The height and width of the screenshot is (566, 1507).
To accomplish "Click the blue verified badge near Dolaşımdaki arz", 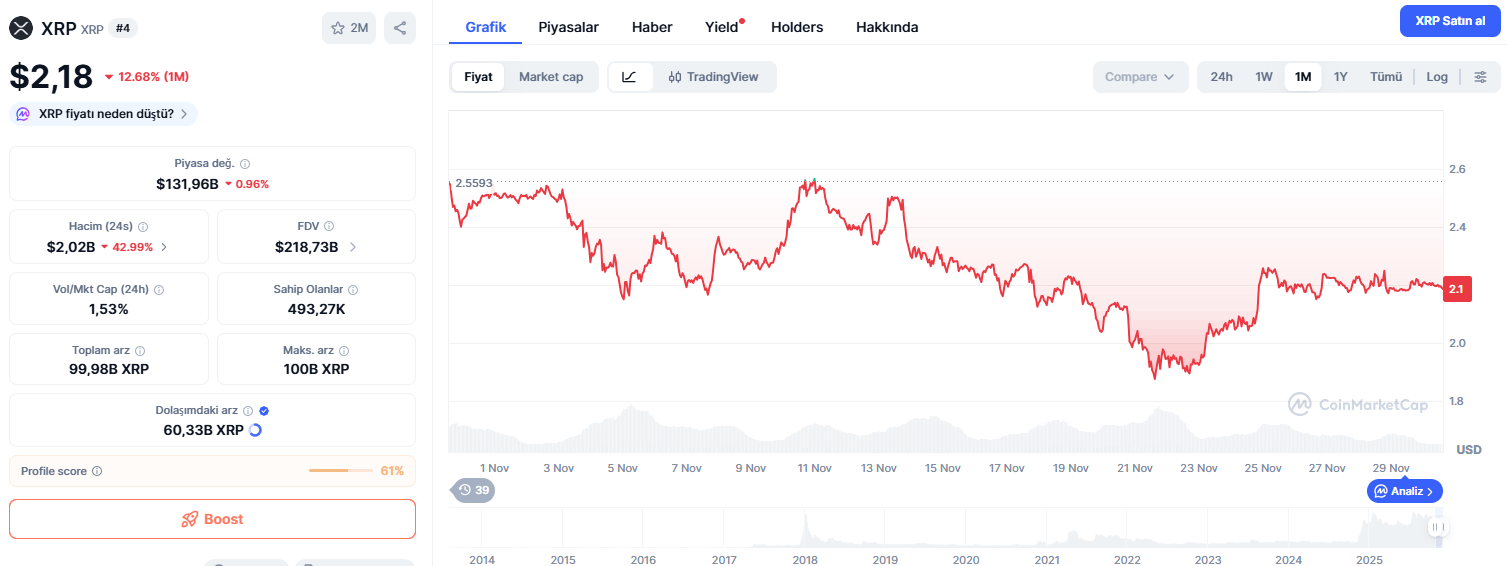I will point(264,411).
